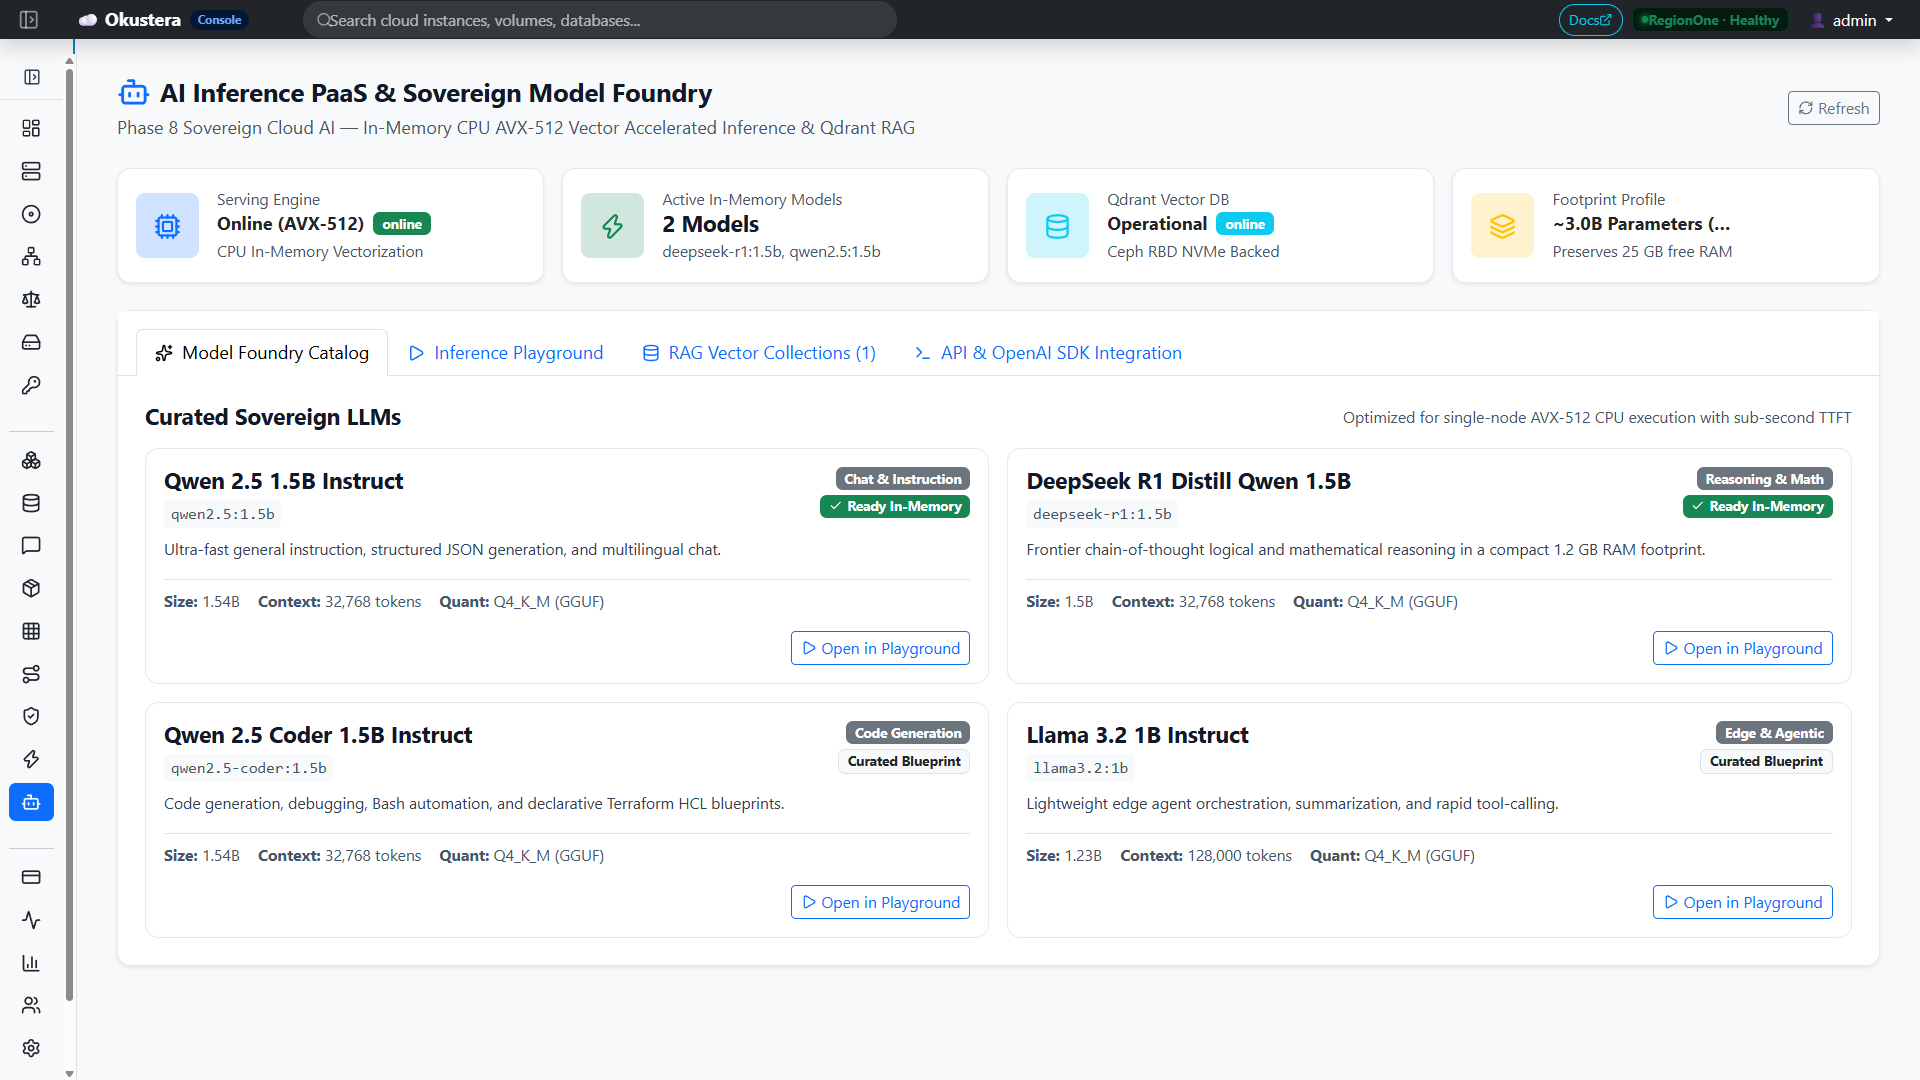Open the bar chart analytics icon
Image resolution: width=1920 pixels, height=1080 pixels.
pyautogui.click(x=31, y=963)
